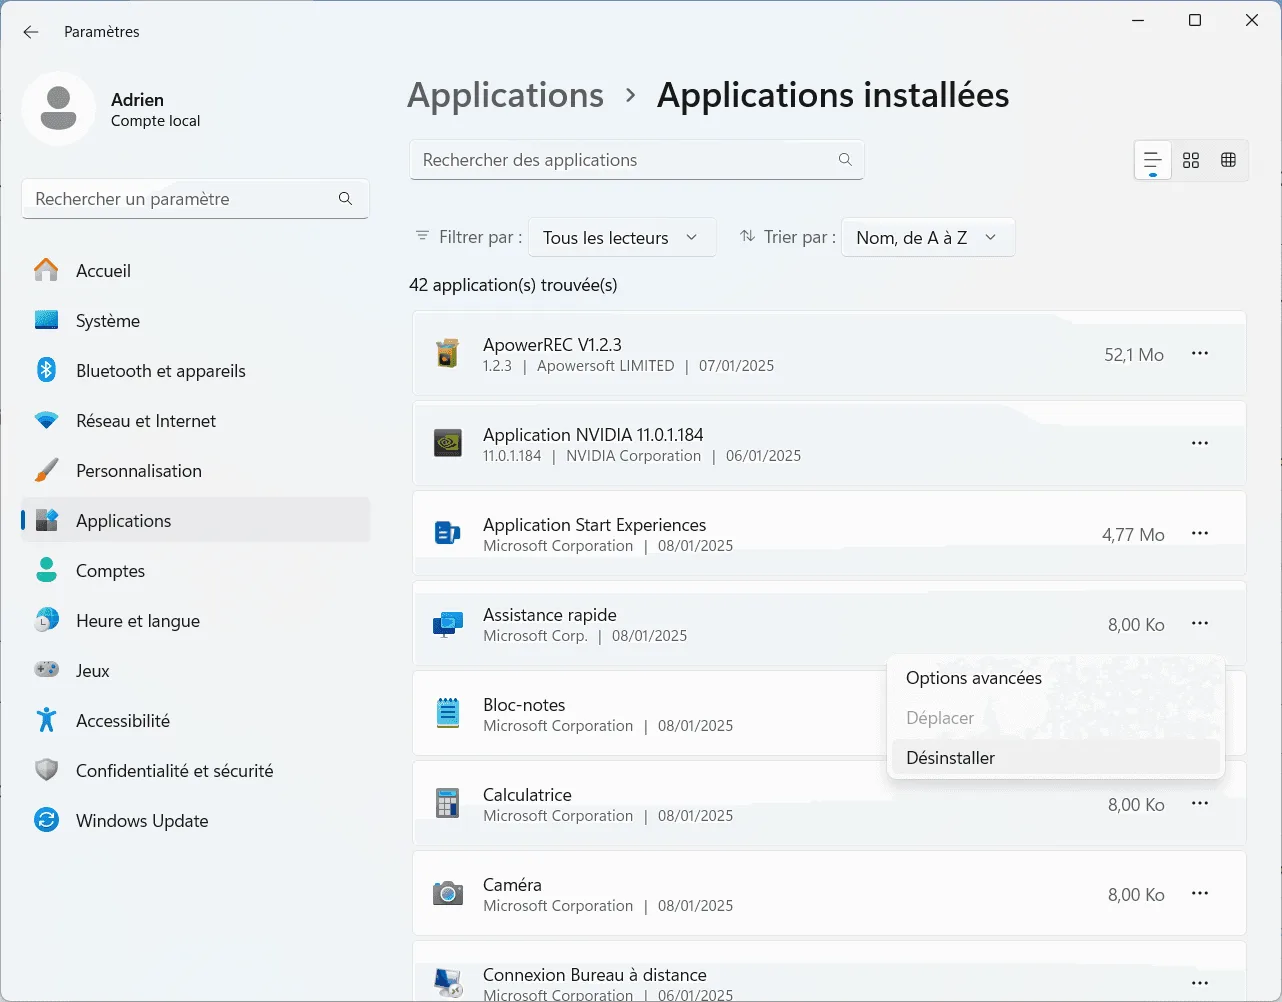Switch to grid view layout
Screen dimensions: 1282x1002
1191,160
